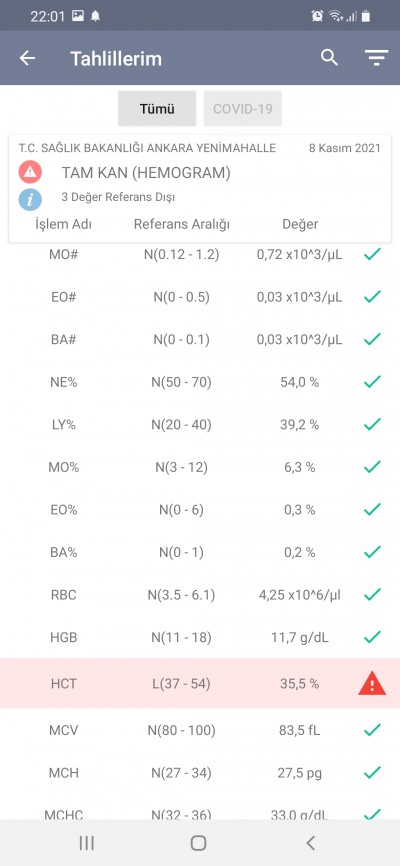
Task: Tap TAM KAN (HEMOGRAM) title
Action: point(146,173)
